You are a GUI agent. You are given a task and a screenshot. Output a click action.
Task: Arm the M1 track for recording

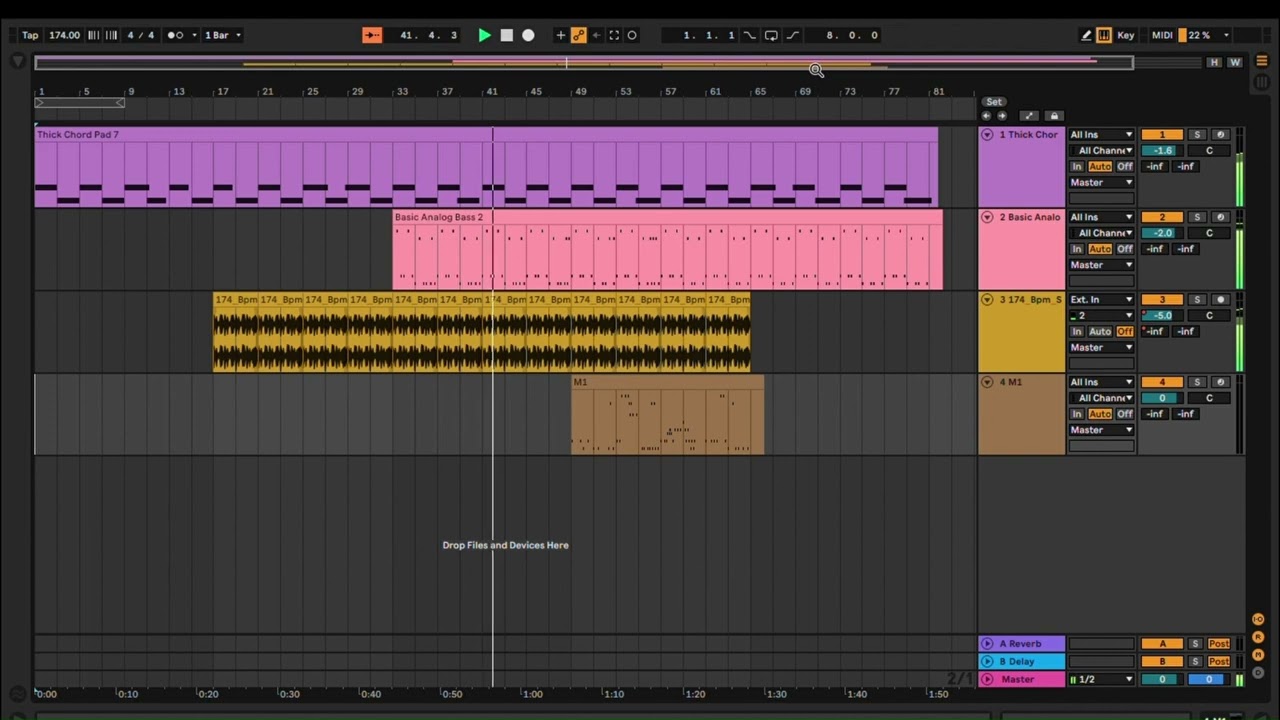(x=1220, y=382)
